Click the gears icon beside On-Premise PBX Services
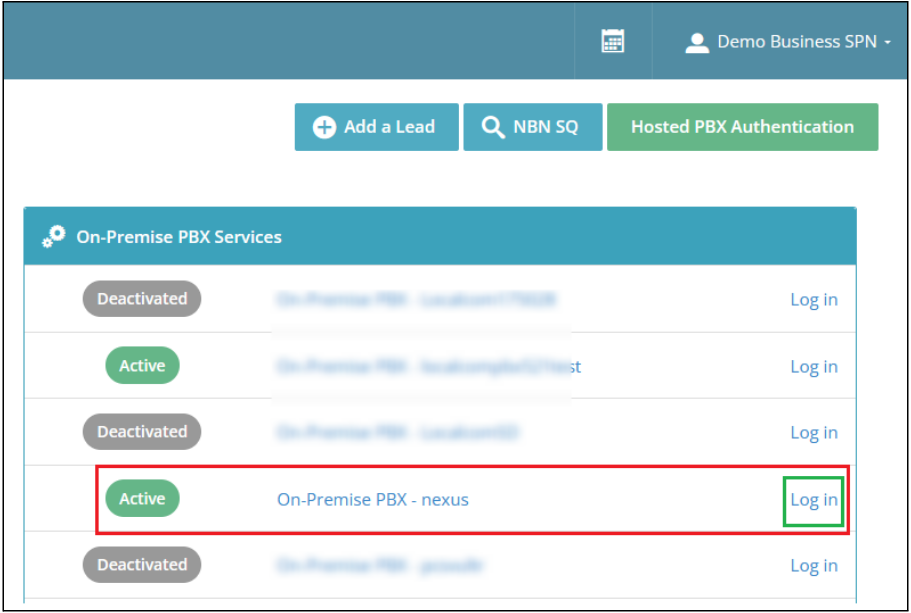 tap(53, 237)
